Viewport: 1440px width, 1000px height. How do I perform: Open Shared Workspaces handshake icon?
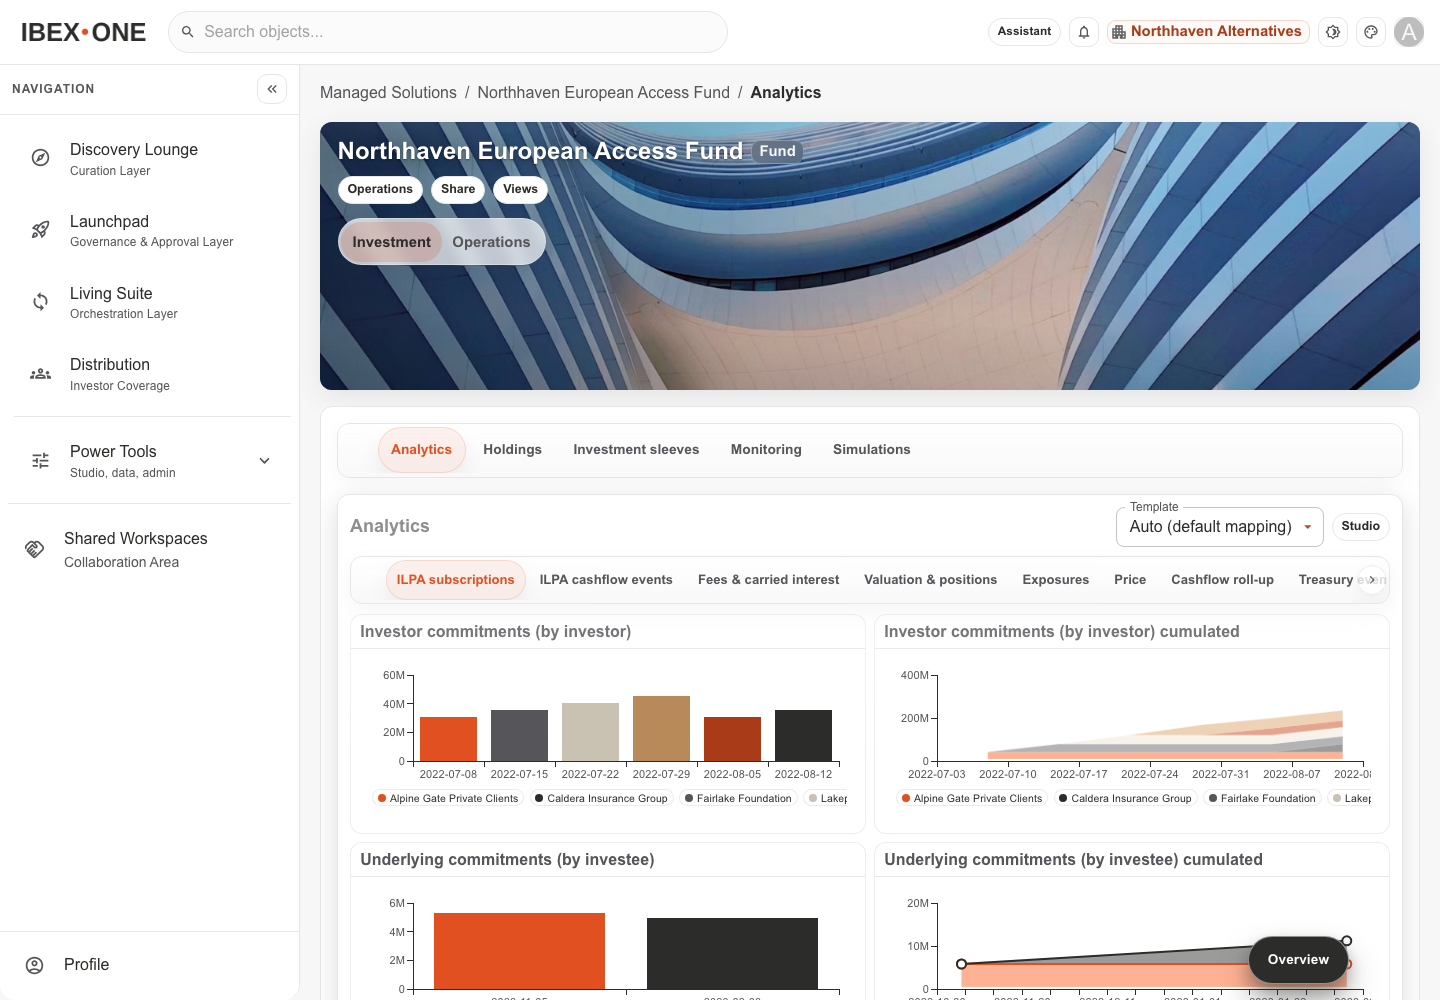(x=35, y=549)
